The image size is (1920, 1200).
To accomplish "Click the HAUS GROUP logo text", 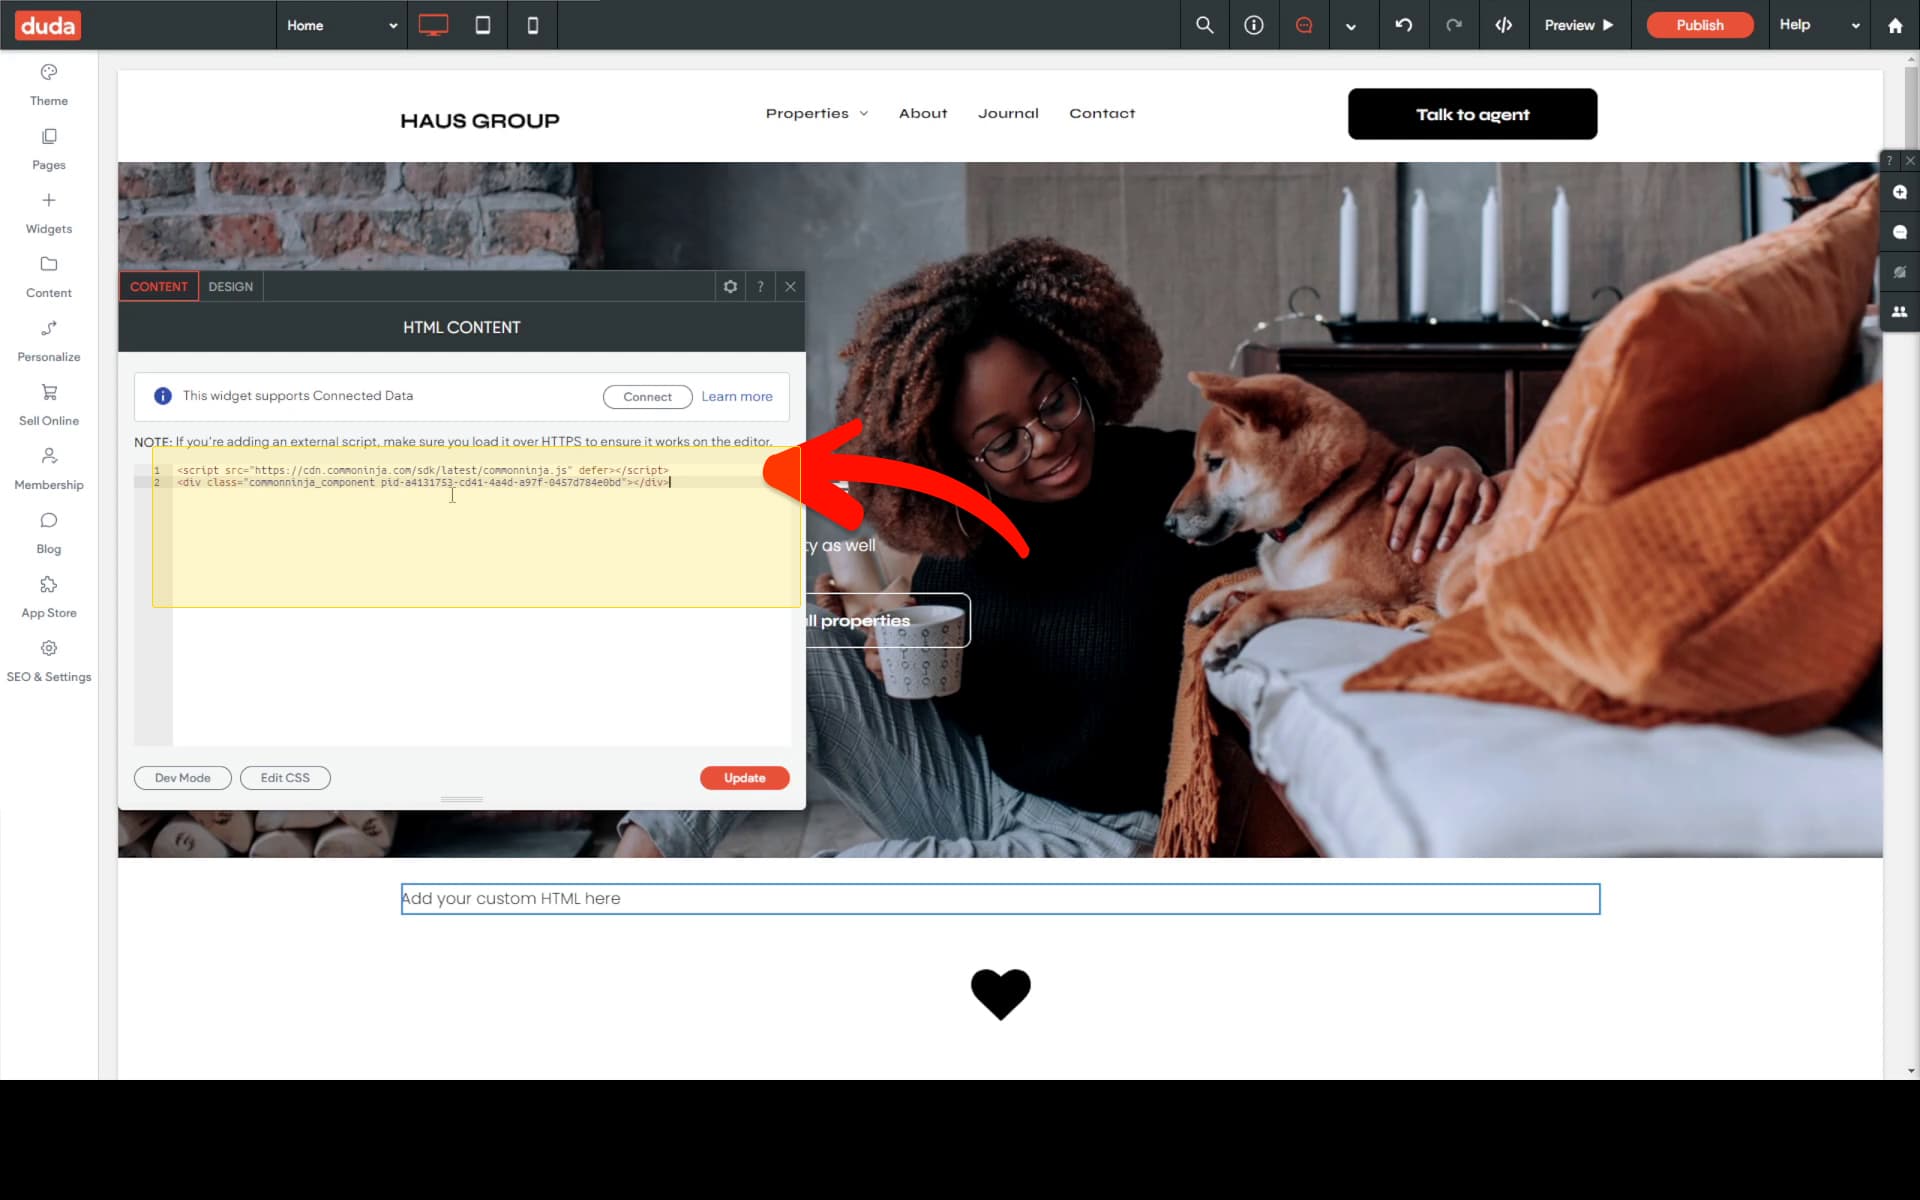I will pos(480,121).
